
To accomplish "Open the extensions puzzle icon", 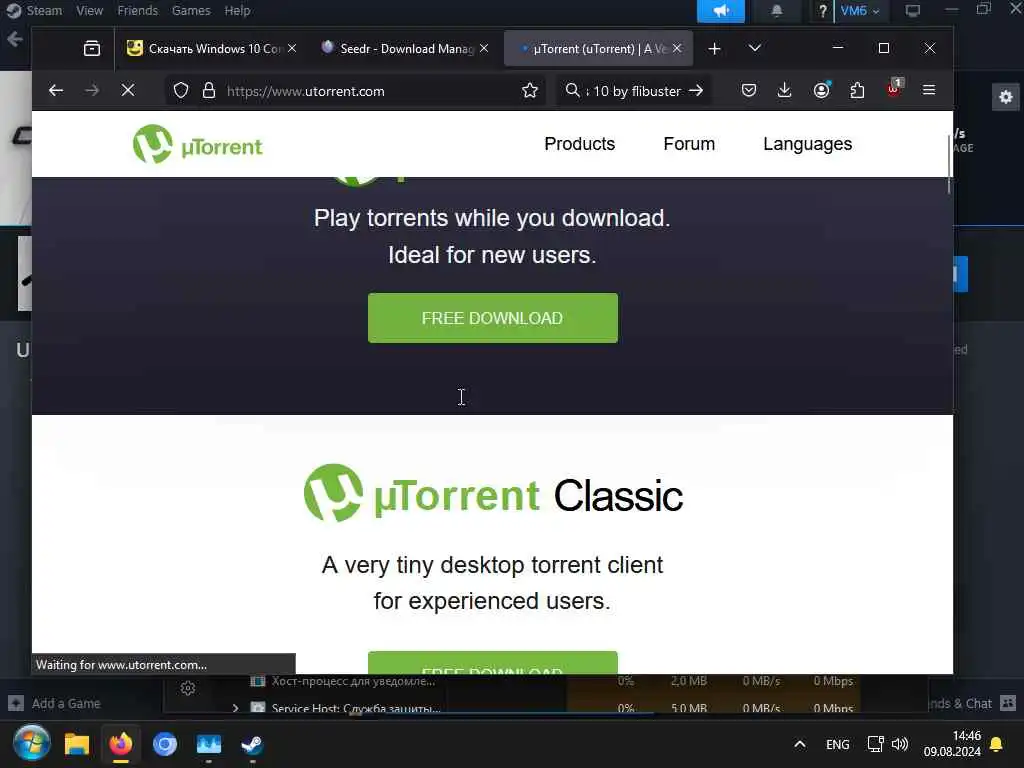I will click(857, 90).
